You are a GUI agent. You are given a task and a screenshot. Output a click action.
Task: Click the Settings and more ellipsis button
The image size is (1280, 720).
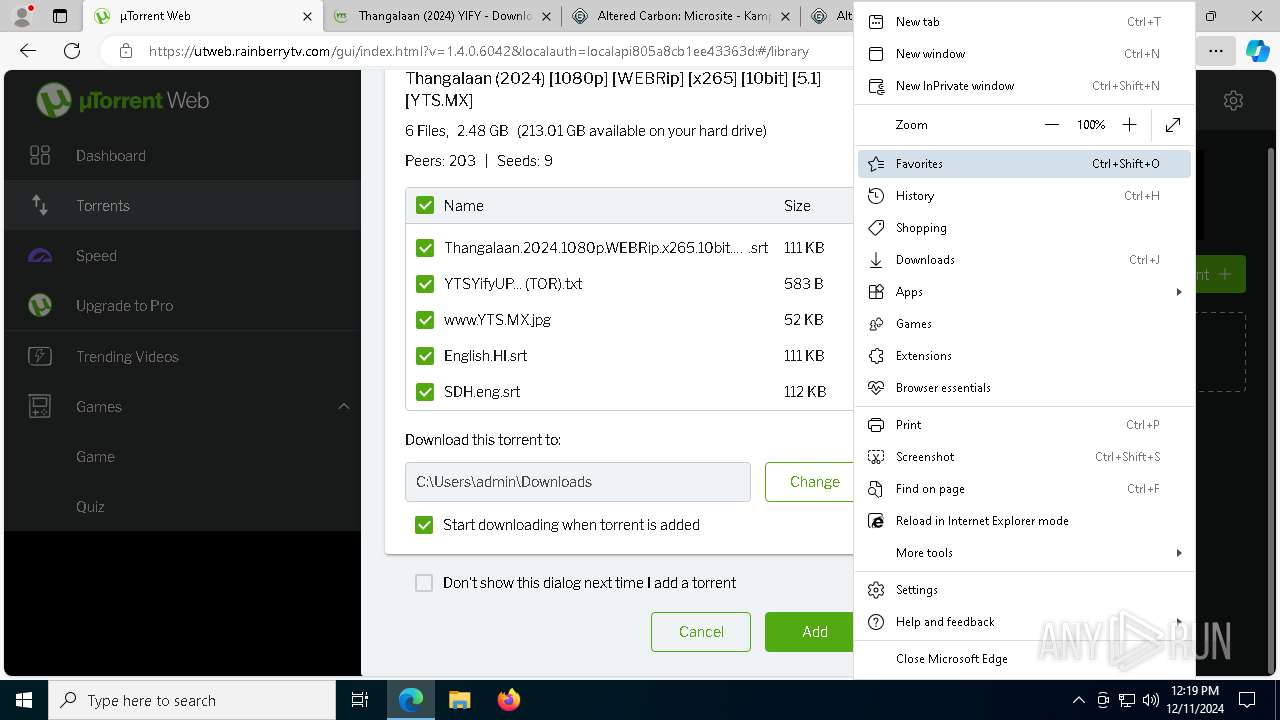tap(1216, 51)
